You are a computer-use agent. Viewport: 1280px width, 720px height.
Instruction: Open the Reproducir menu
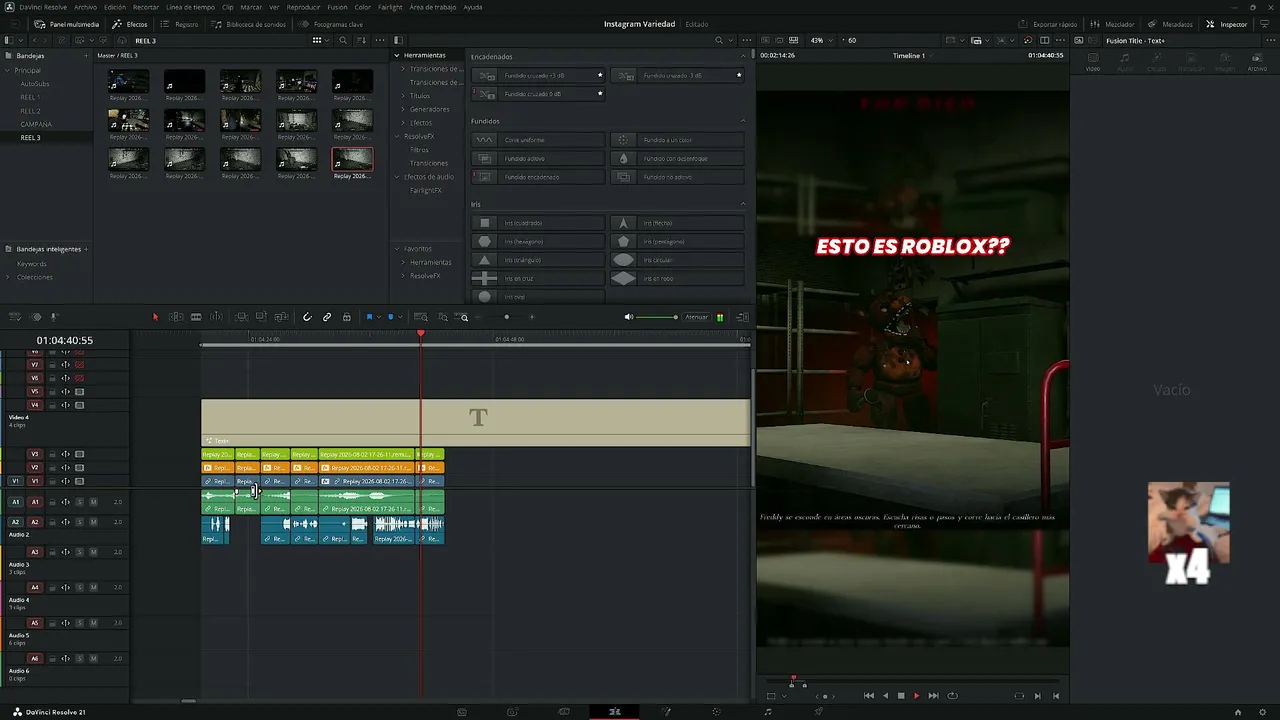point(303,7)
